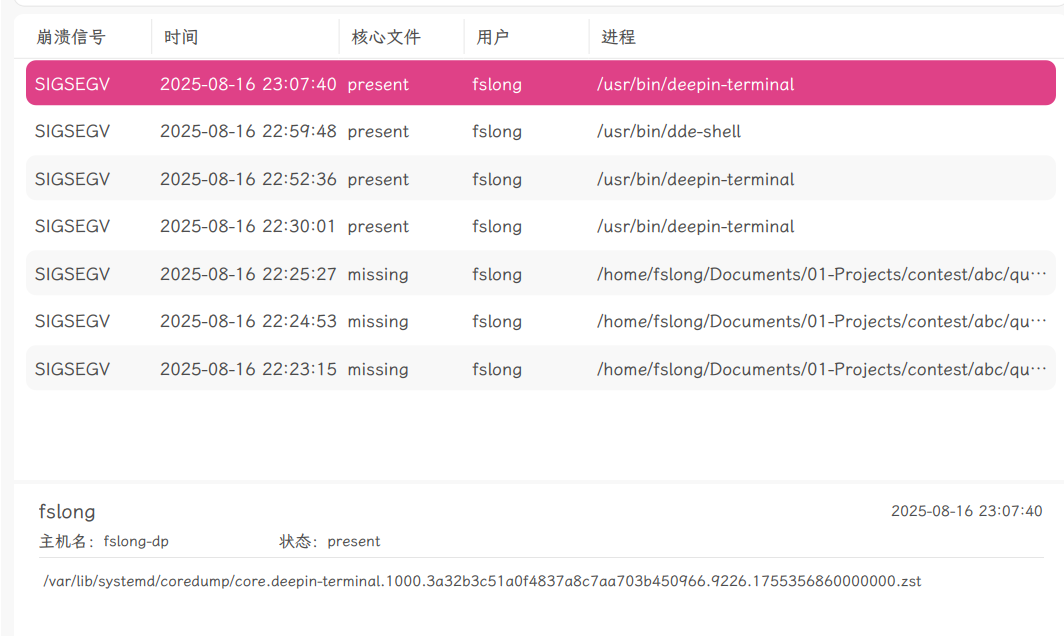Click the /usr/bin/dde-shell process entry

pos(669,131)
